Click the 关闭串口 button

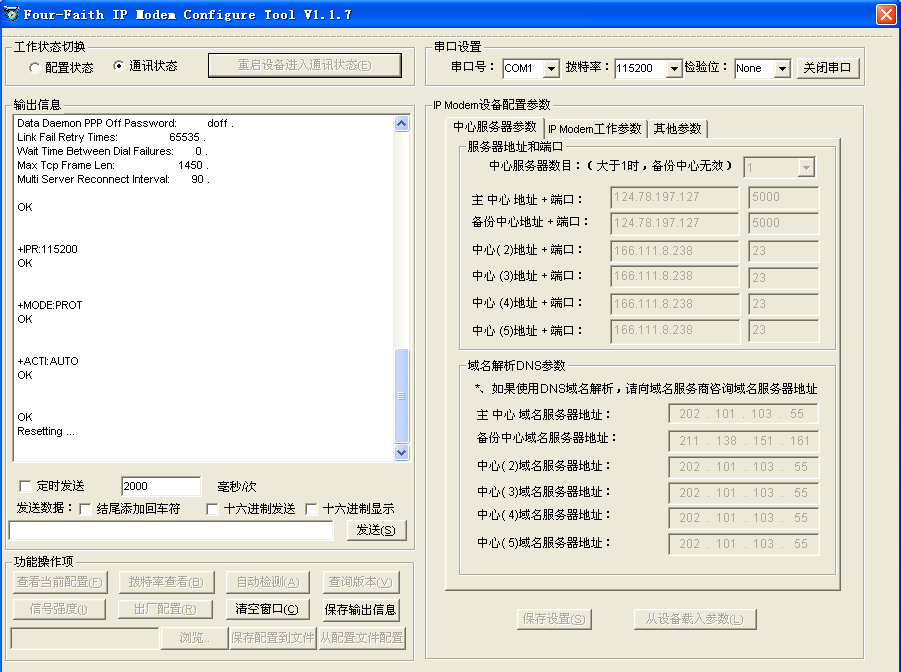click(x=828, y=68)
